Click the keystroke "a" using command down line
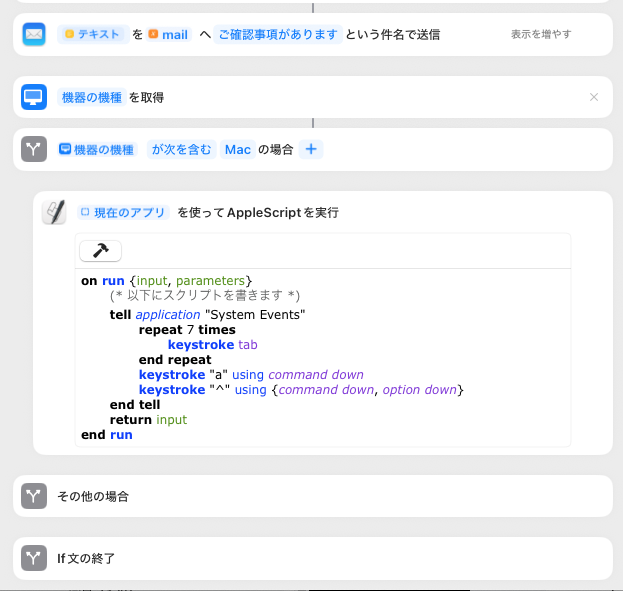The image size is (623, 591). click(x=251, y=374)
